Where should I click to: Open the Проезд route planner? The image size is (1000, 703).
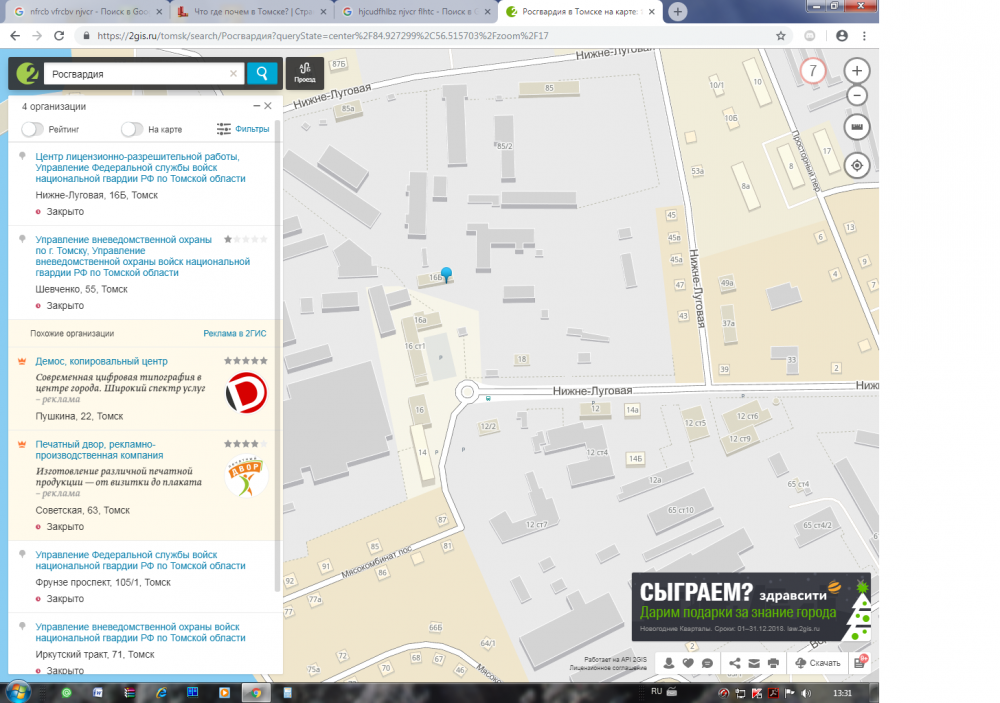click(305, 73)
